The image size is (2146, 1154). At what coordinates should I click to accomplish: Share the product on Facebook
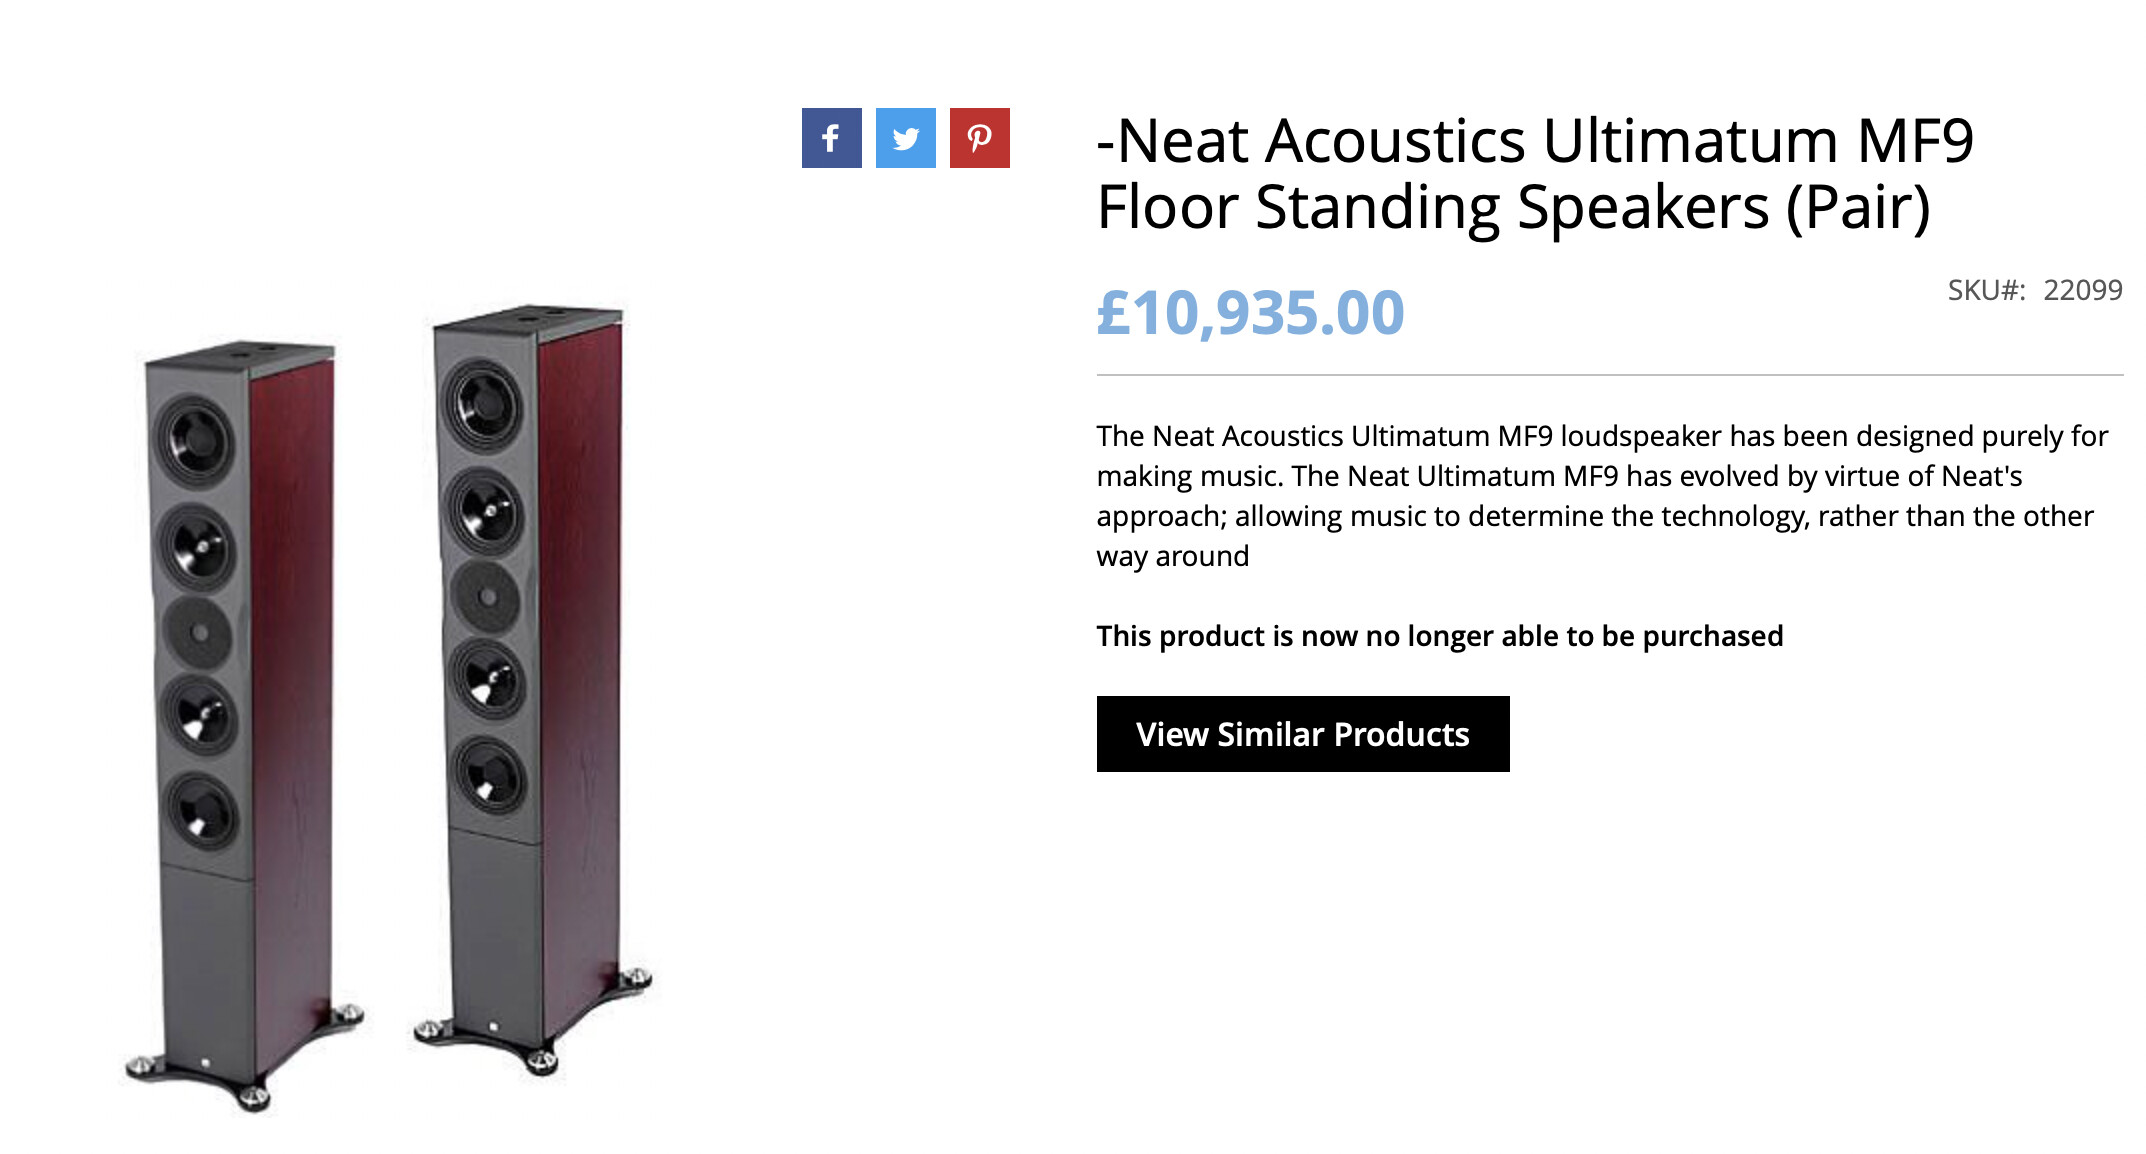pyautogui.click(x=831, y=138)
